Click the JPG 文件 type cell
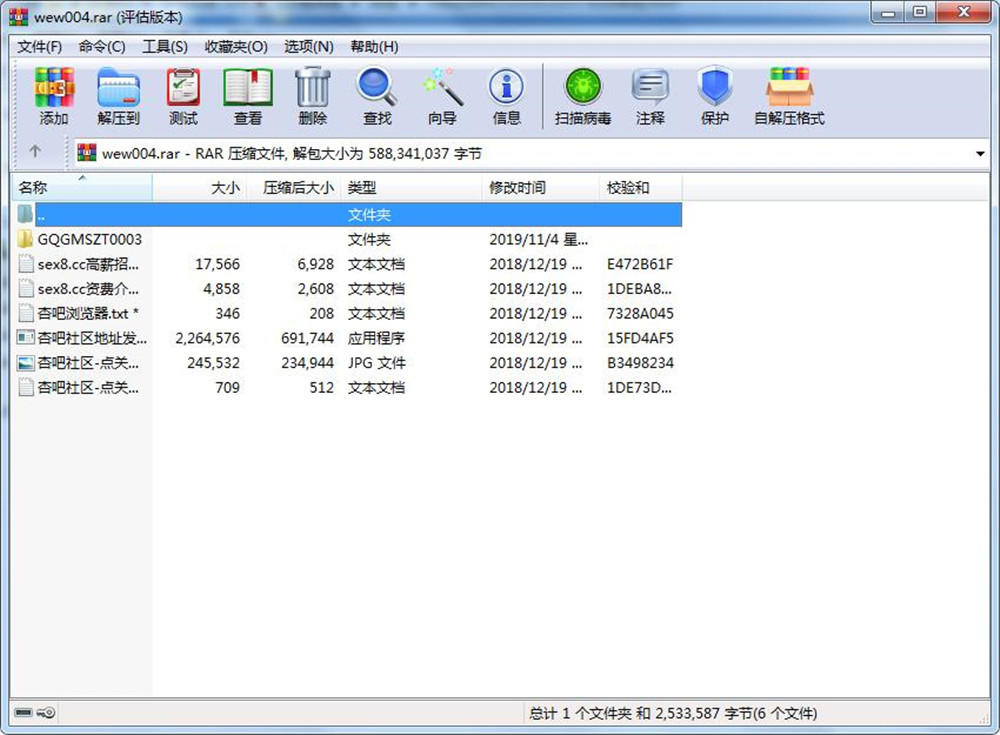 tap(376, 363)
